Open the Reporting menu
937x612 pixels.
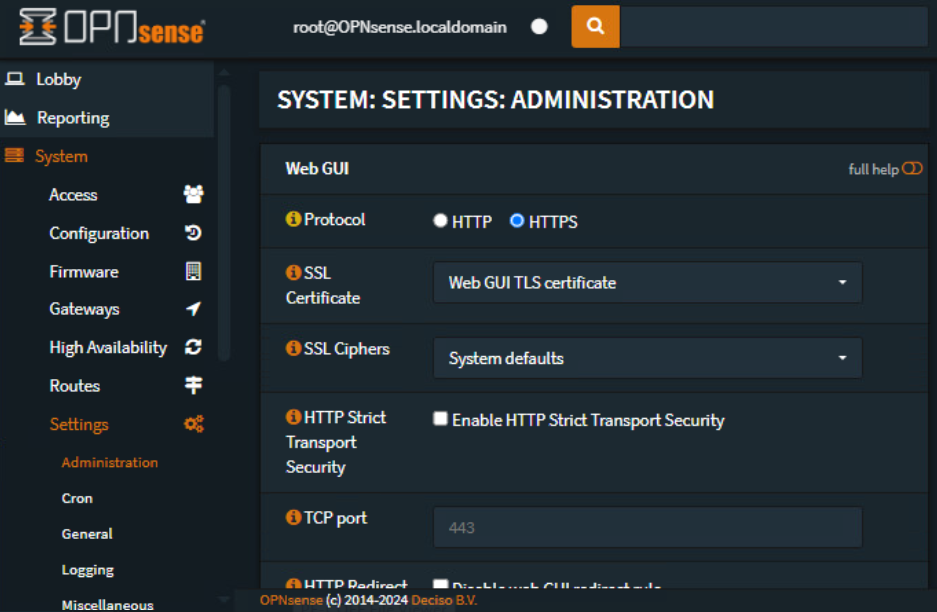click(73, 118)
